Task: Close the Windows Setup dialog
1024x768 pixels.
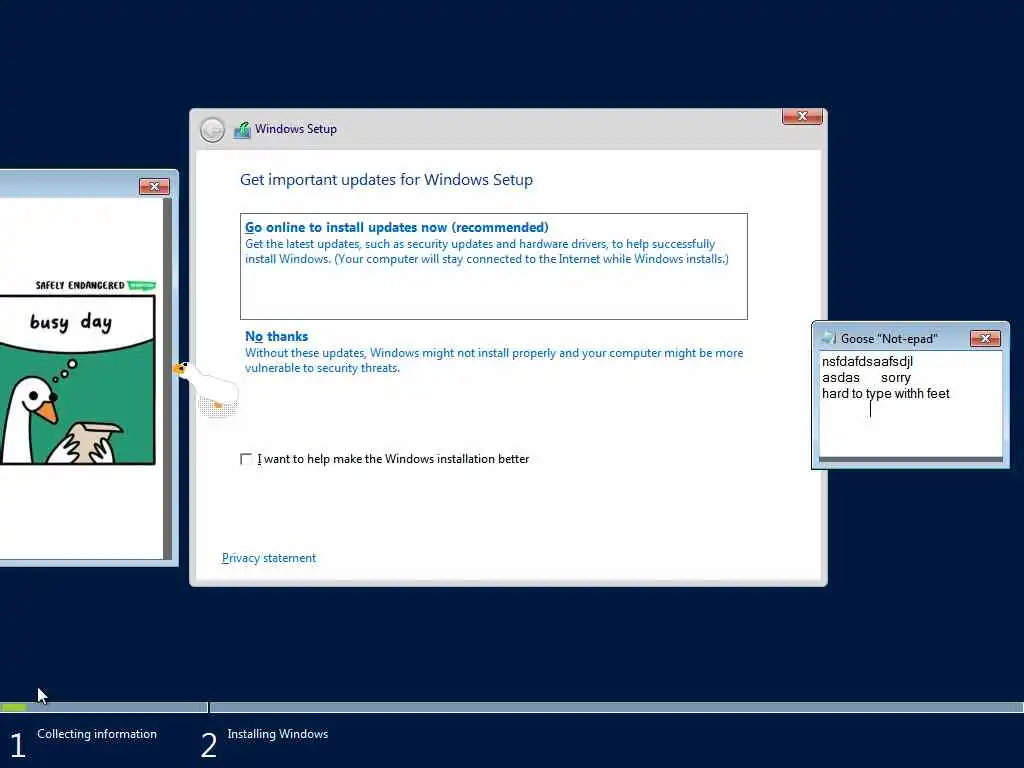Action: (802, 116)
